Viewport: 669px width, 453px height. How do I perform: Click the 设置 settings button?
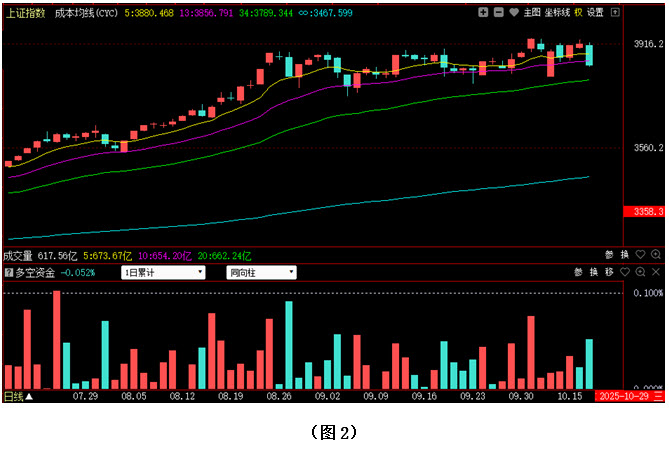click(596, 13)
